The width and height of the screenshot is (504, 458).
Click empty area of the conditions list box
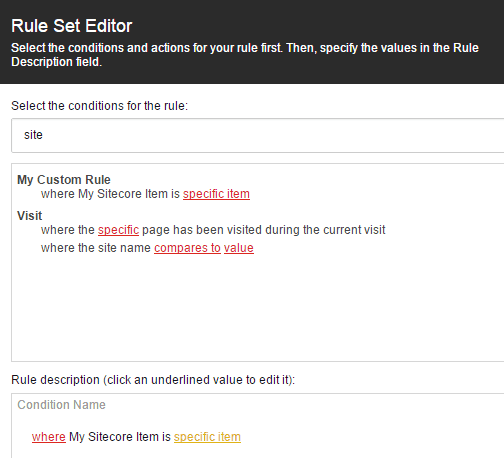coord(257,307)
